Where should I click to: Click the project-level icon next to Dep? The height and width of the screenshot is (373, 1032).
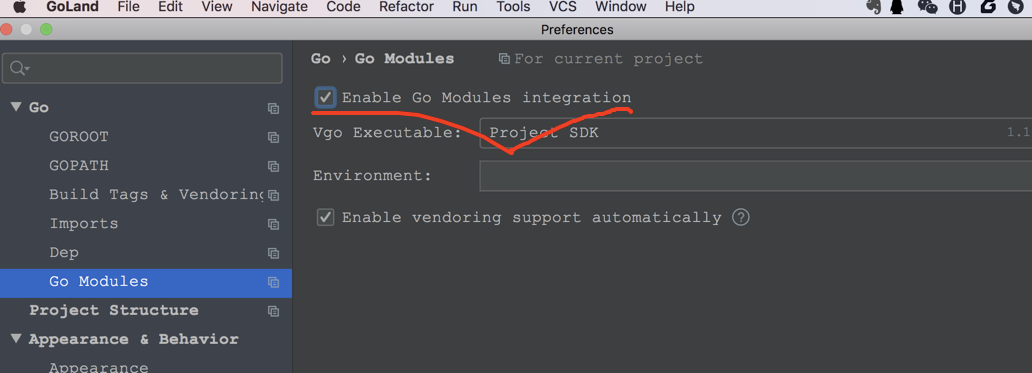pyautogui.click(x=273, y=253)
